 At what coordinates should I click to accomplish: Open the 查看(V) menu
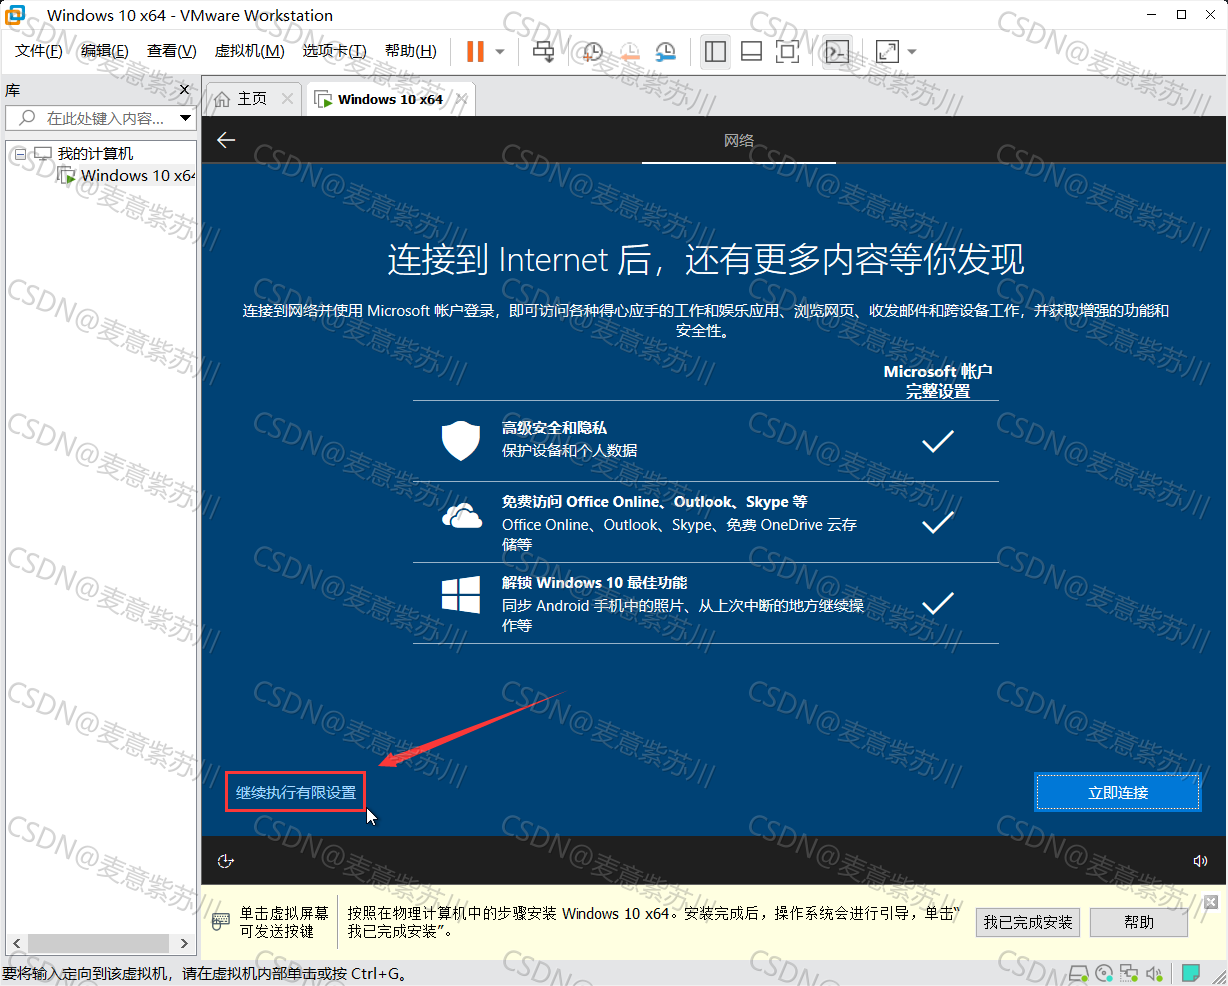pyautogui.click(x=172, y=51)
